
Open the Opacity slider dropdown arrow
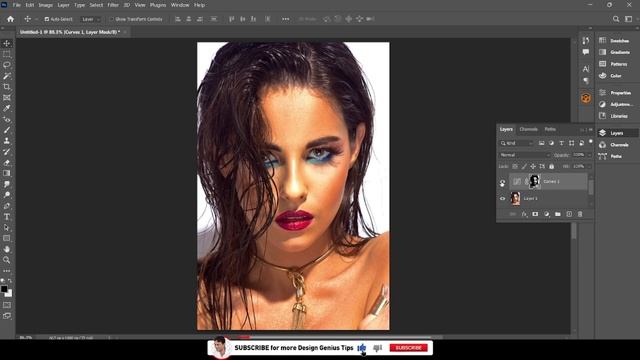pos(589,155)
